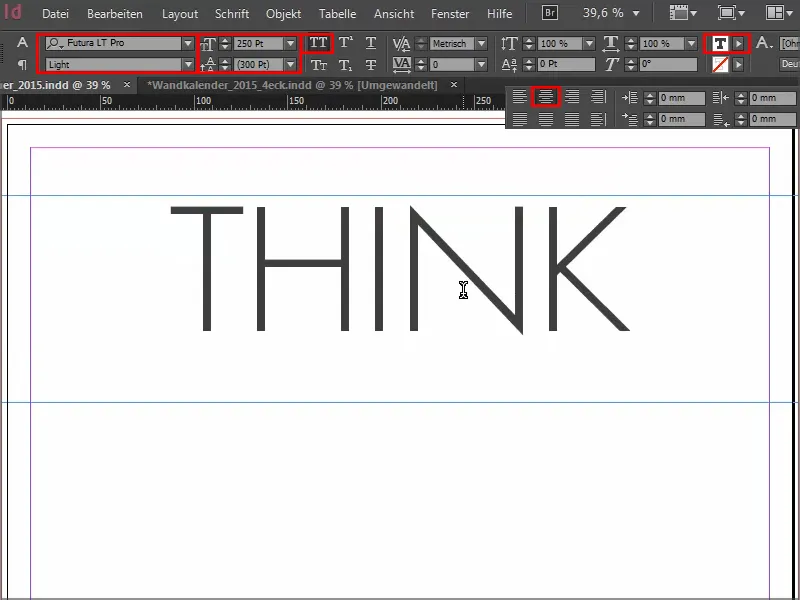Open the view options dropdown icon
The width and height of the screenshot is (800, 600).
click(x=683, y=13)
